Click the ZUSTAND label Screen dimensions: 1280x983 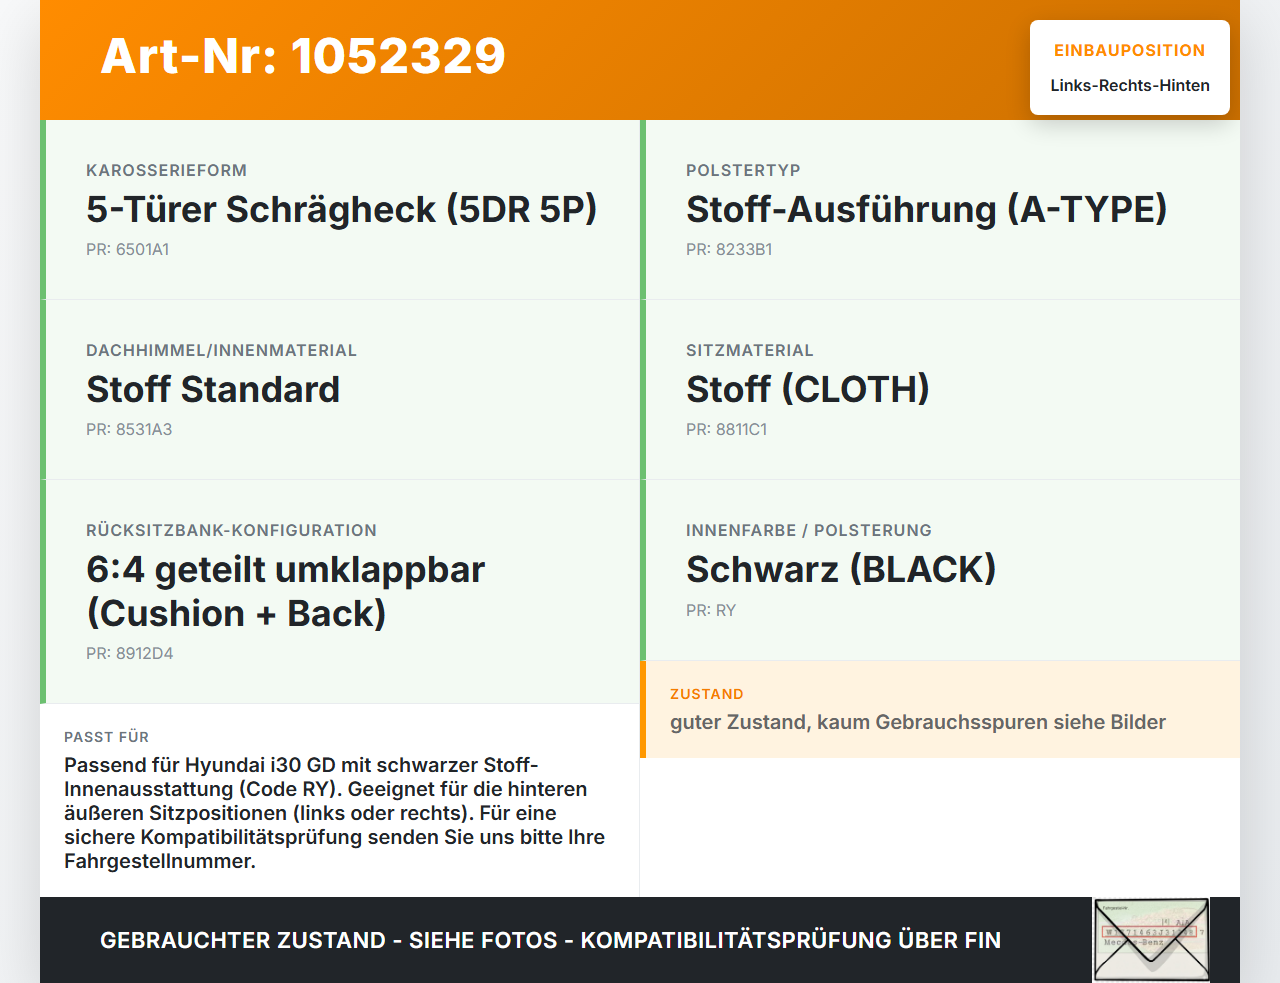706,694
